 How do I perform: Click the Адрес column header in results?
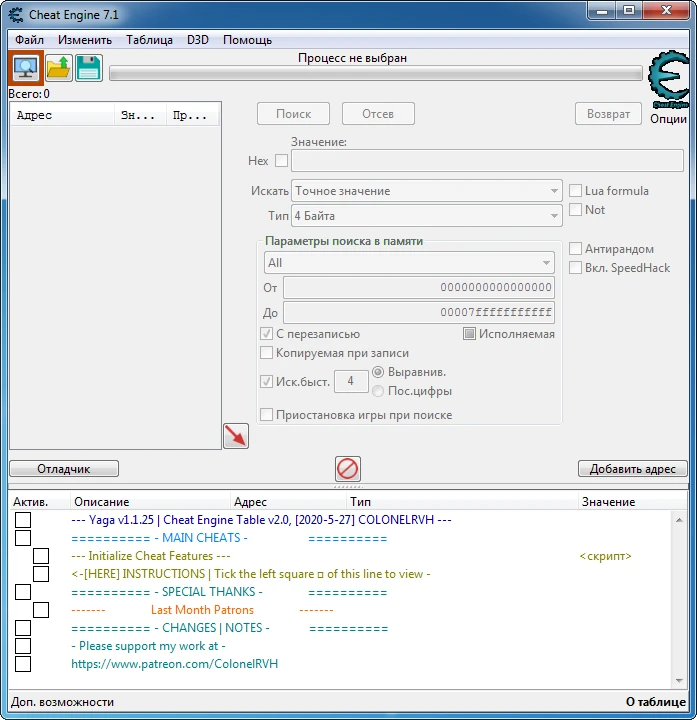tap(62, 115)
